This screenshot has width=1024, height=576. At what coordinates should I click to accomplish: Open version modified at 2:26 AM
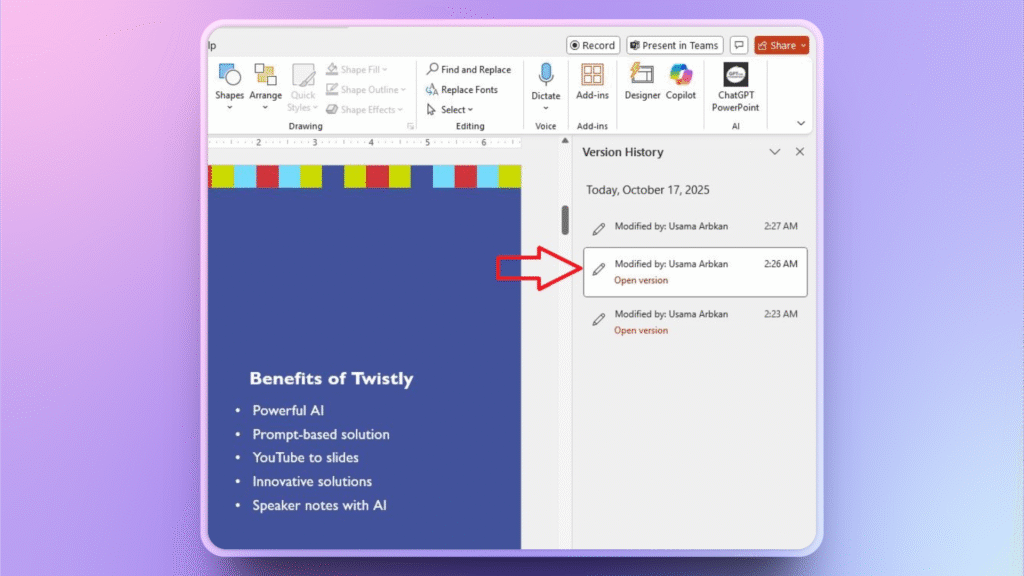pyautogui.click(x=641, y=280)
